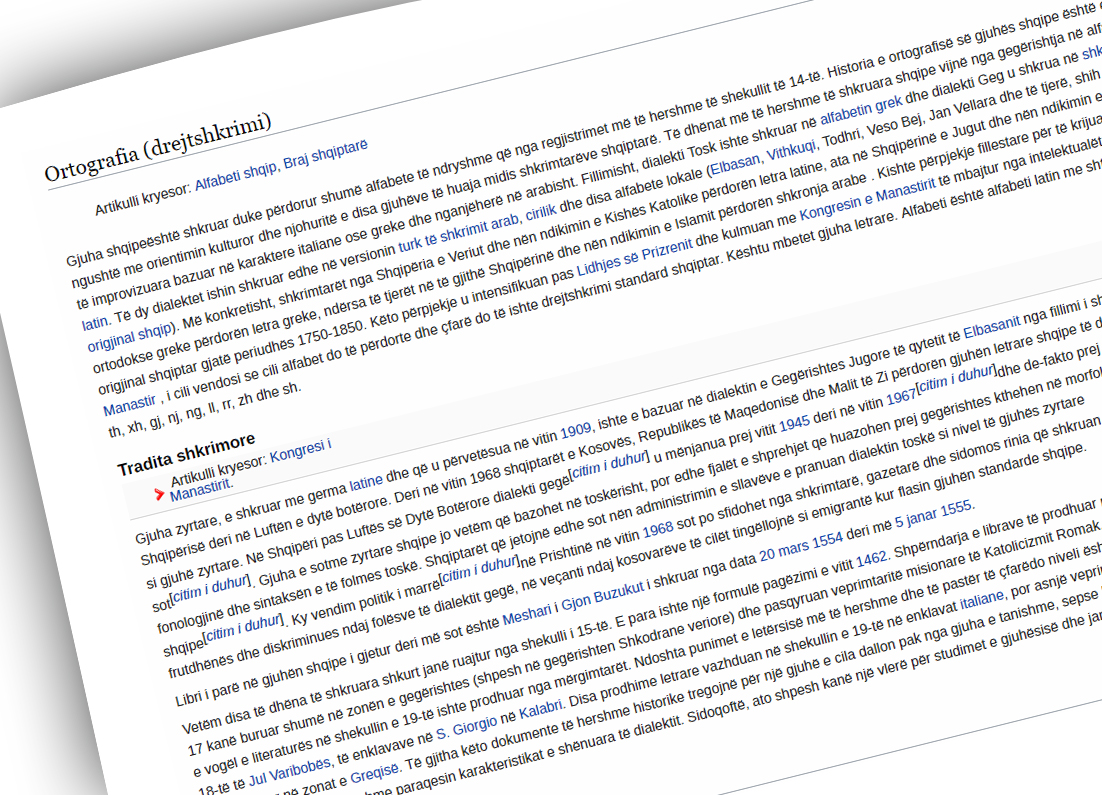The height and width of the screenshot is (795, 1102).
Task: Open the 'turk të shkrimit arab' link
Action: (458, 233)
